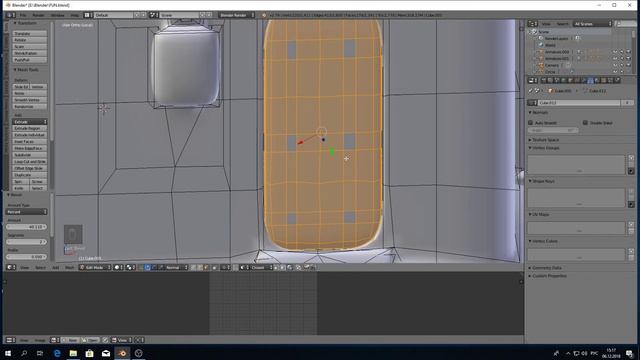The height and width of the screenshot is (360, 640).
Task: Enable the Auto Smooth checkbox
Action: [531, 122]
